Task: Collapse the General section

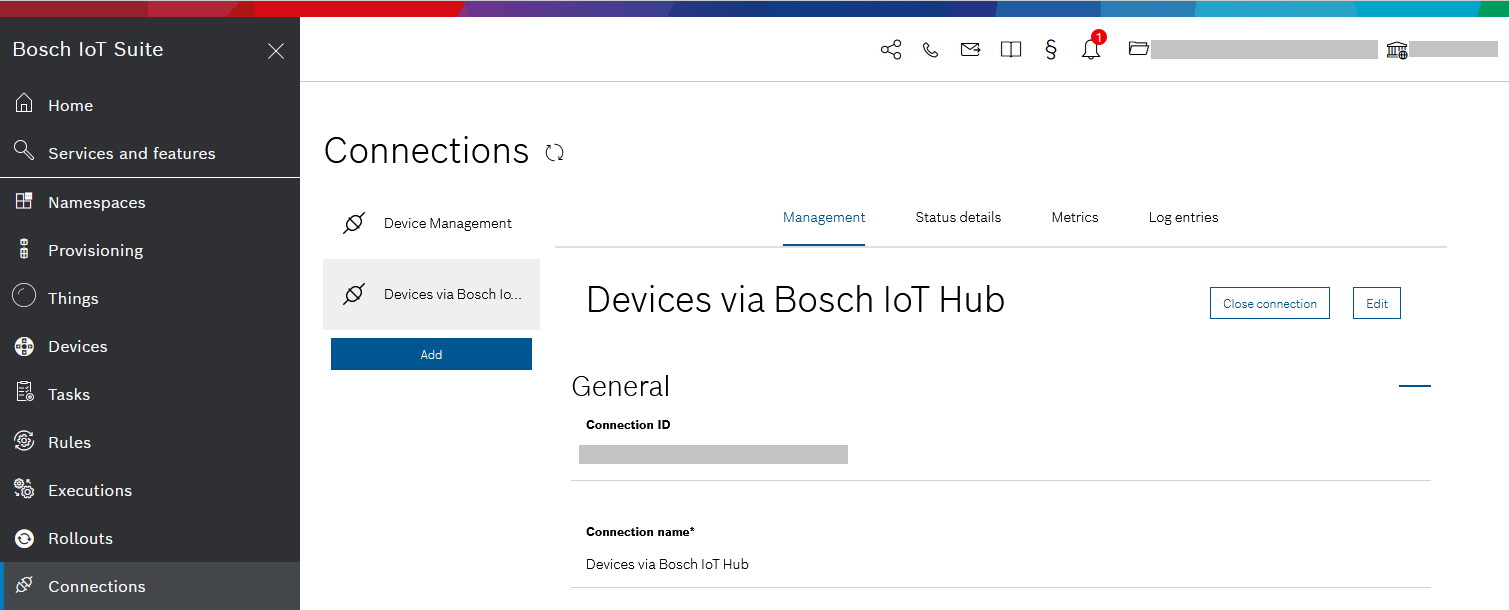Action: 1415,385
